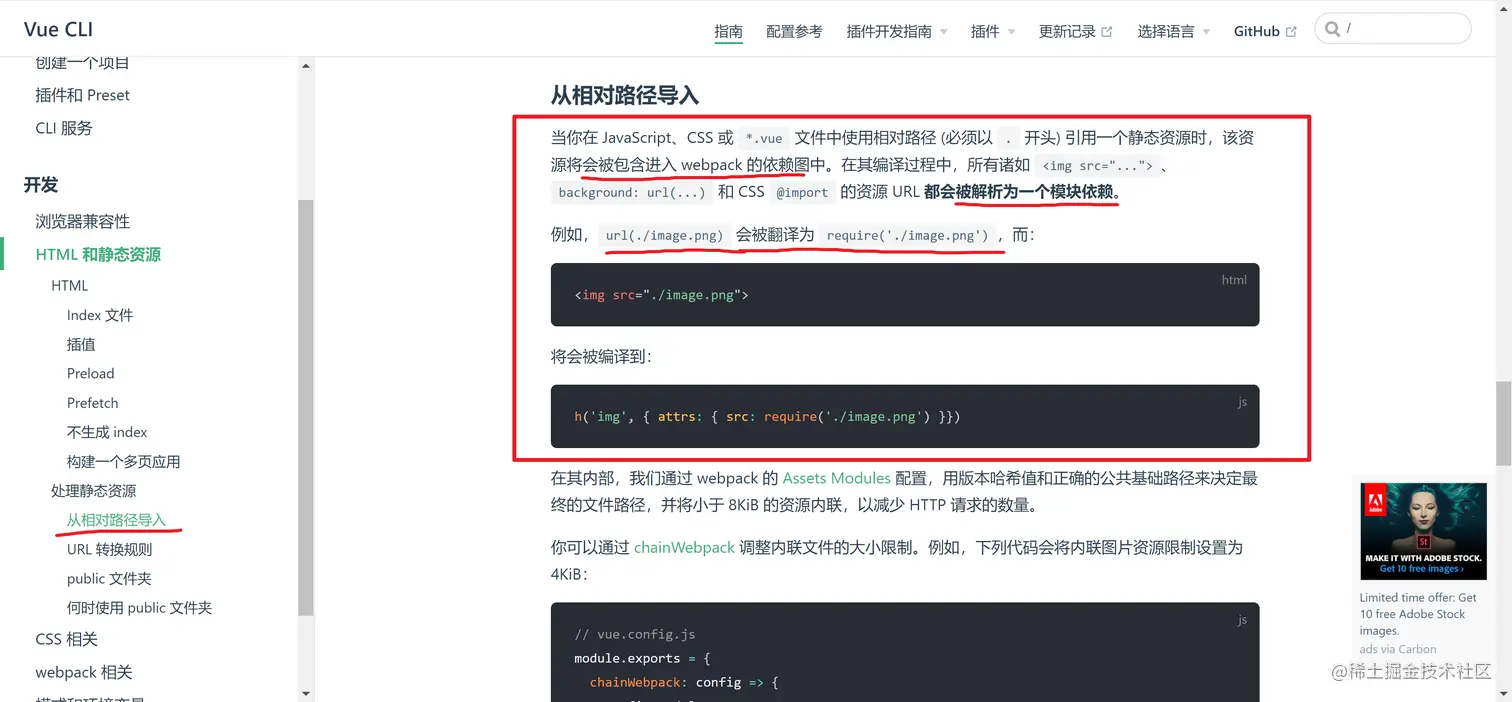Click the @import inline code
The image size is (1512, 702).
(x=802, y=193)
